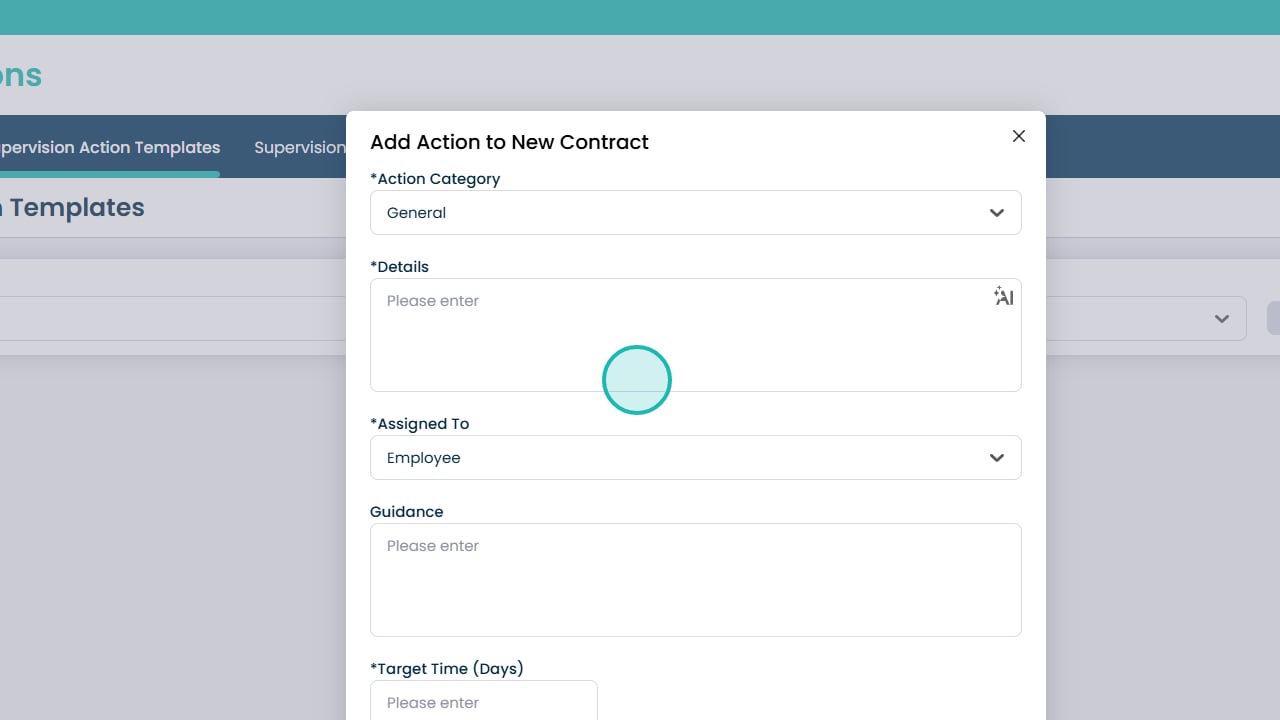Click the AI assist icon in Details

[x=1004, y=296]
